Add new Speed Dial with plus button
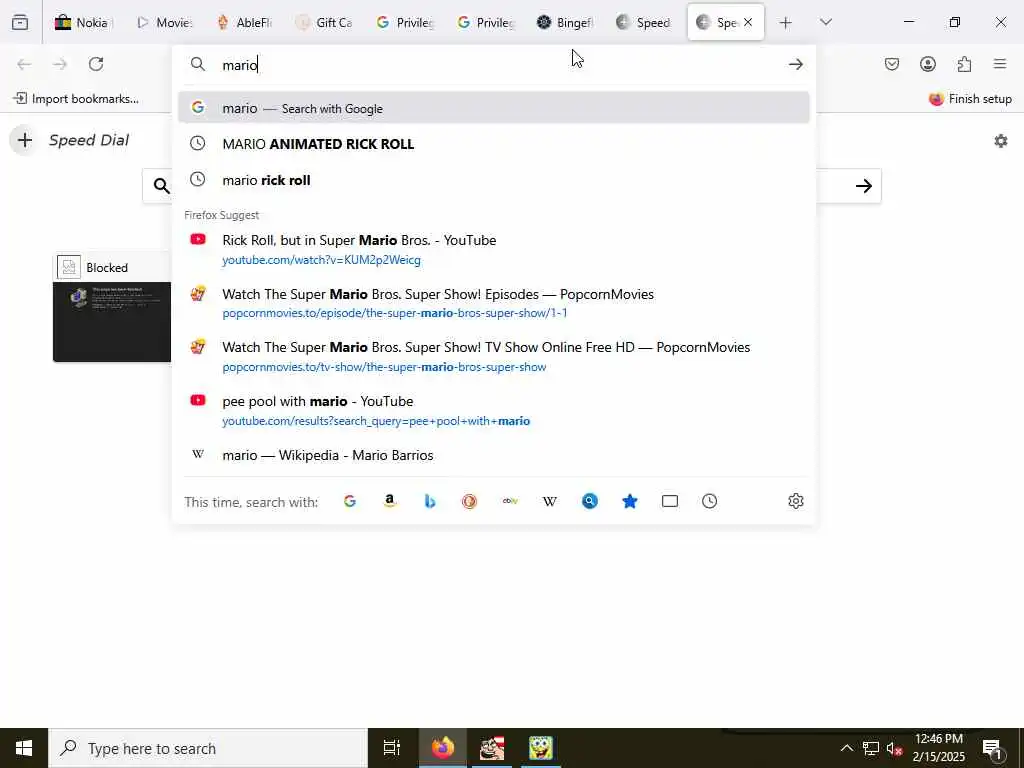The width and height of the screenshot is (1024, 768). tap(24, 140)
